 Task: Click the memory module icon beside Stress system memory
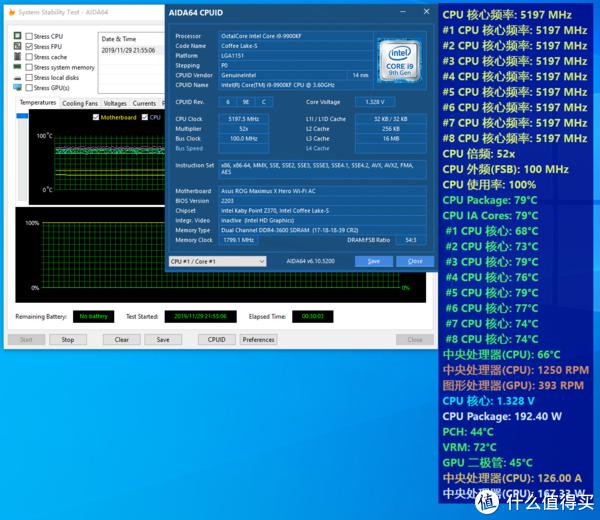pyautogui.click(x=17, y=67)
